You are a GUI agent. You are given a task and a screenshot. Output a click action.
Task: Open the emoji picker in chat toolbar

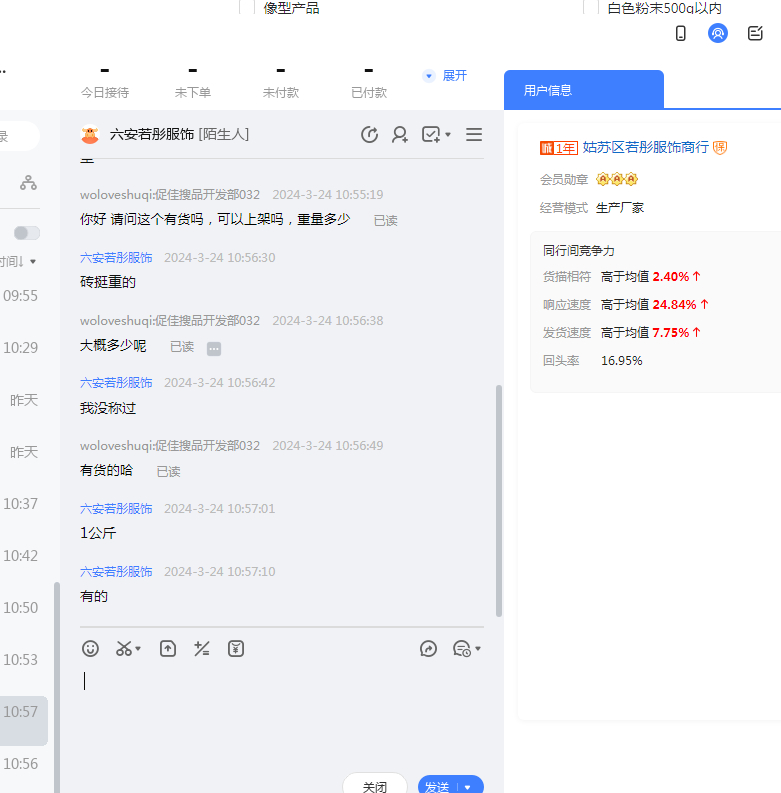(x=90, y=649)
